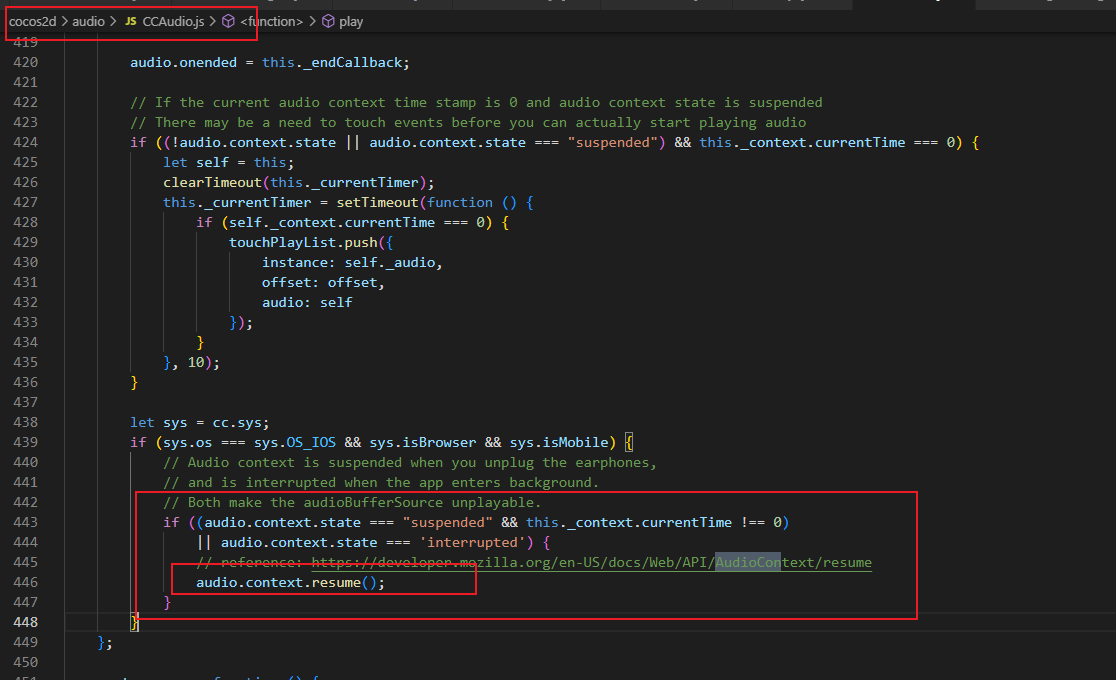Viewport: 1116px width, 680px height.
Task: Open the developer.mozilla.org AudioContext resume link
Action: point(591,563)
